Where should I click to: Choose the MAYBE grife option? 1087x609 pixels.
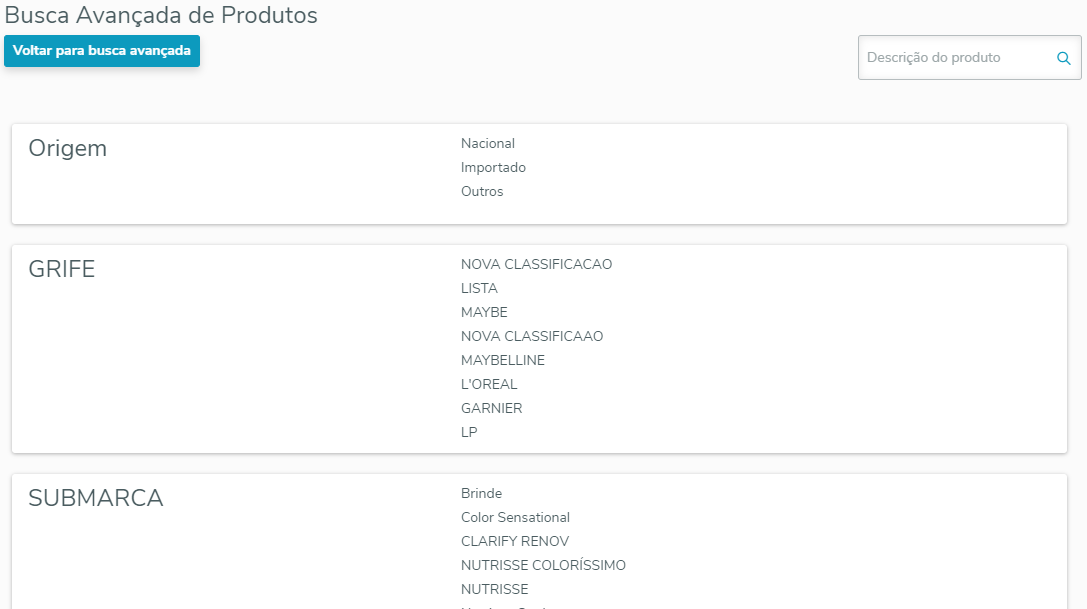(484, 313)
